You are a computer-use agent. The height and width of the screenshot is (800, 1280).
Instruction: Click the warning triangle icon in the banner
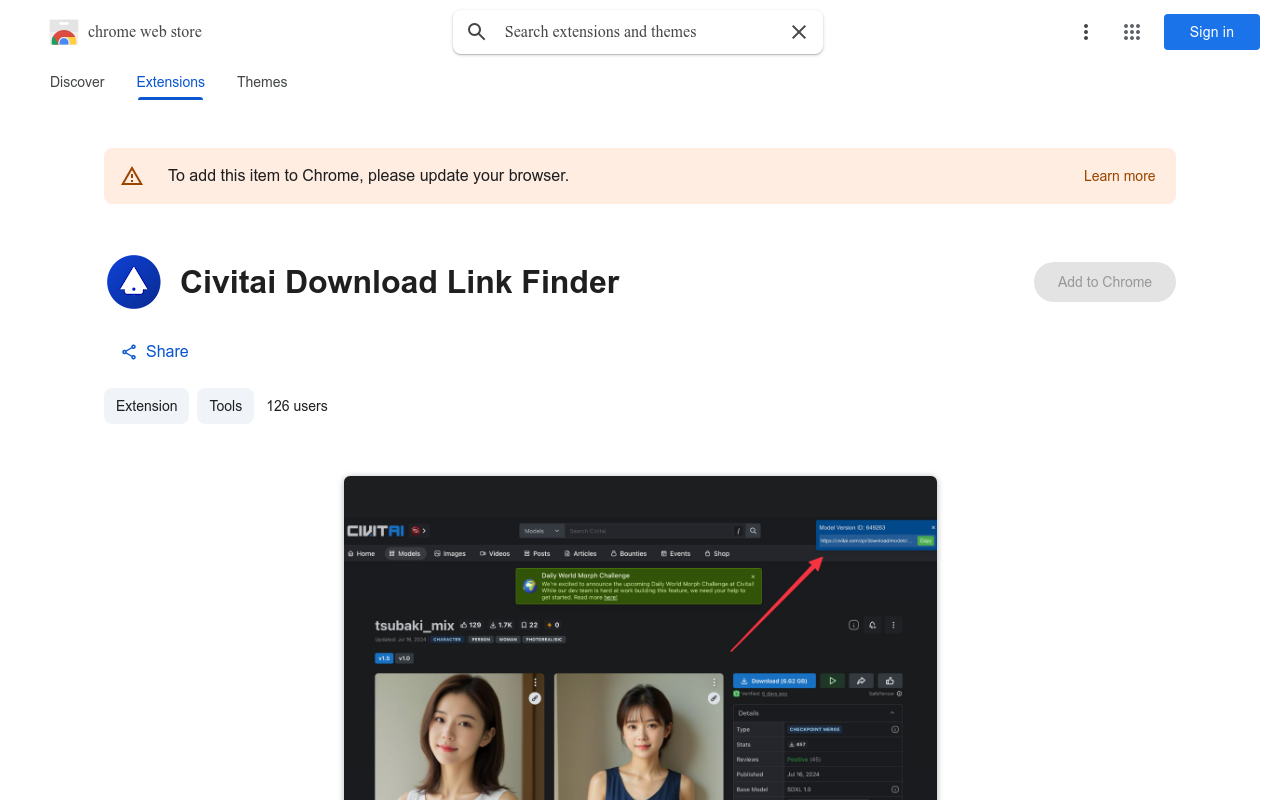click(131, 175)
